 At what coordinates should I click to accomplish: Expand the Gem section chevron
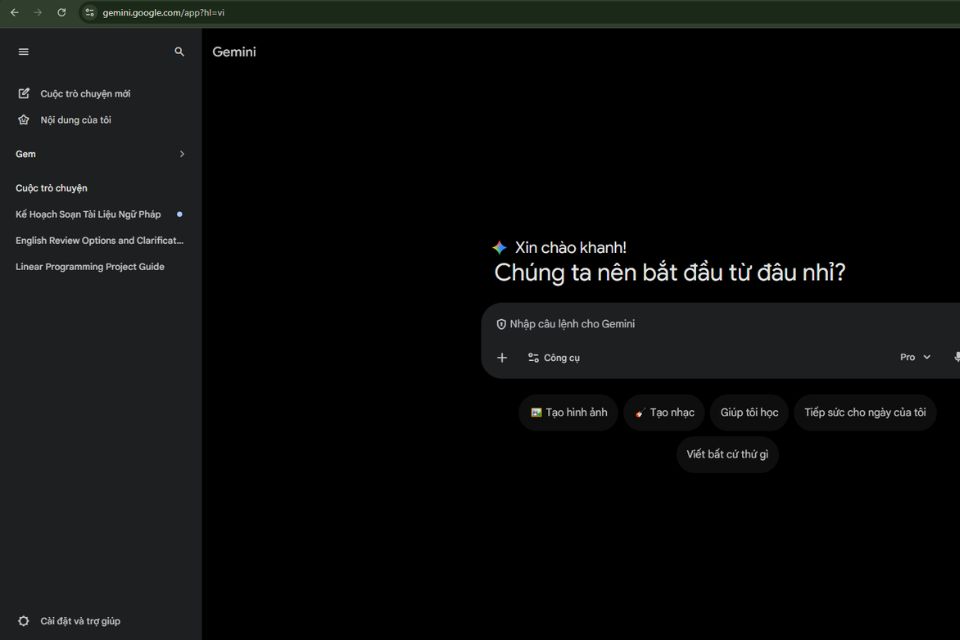coord(182,154)
